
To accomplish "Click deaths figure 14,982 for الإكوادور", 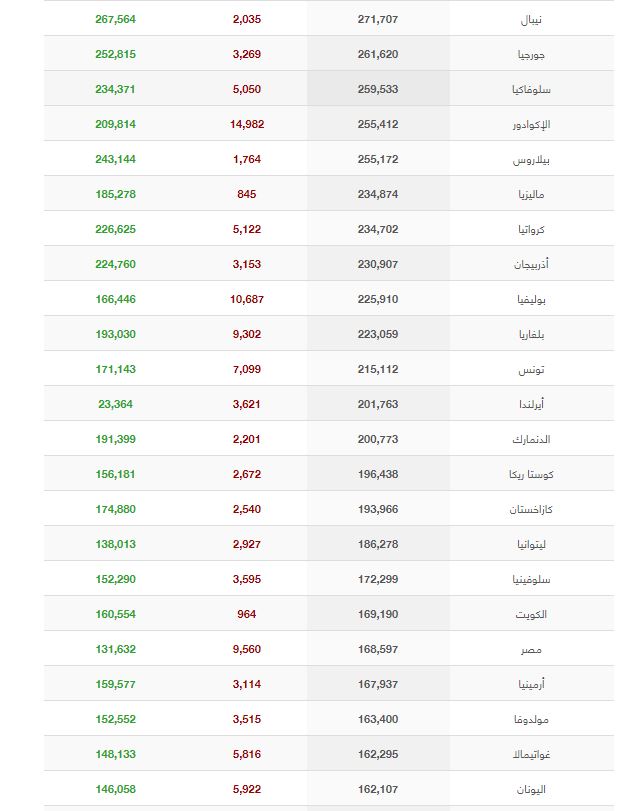I will [x=247, y=124].
